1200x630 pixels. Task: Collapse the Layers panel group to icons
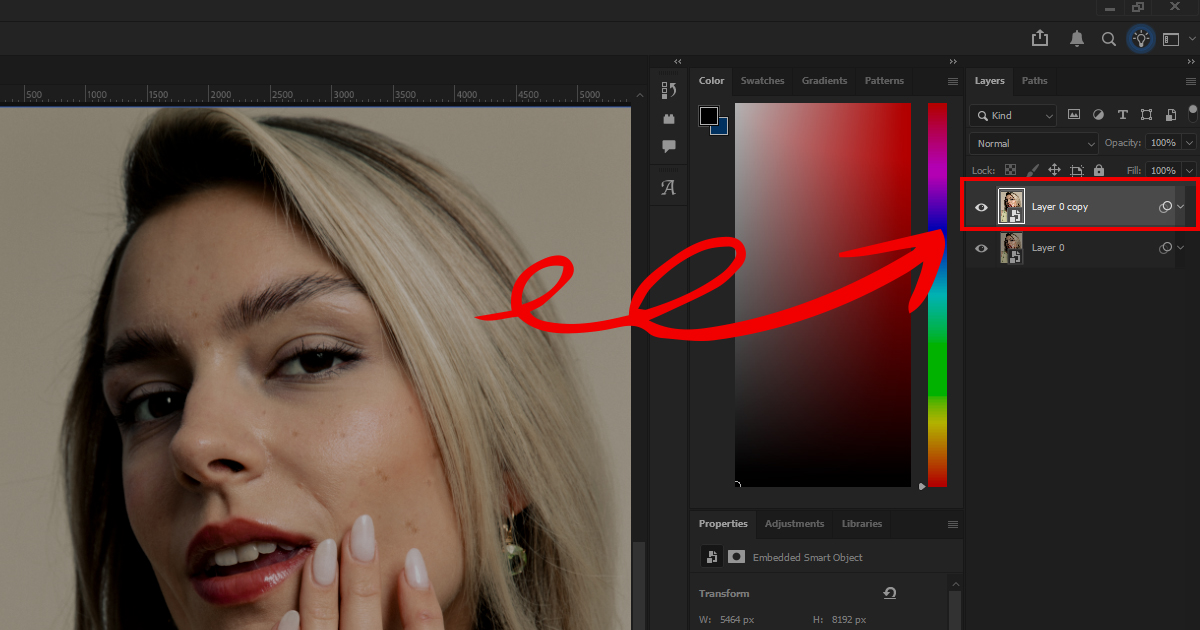(1190, 62)
